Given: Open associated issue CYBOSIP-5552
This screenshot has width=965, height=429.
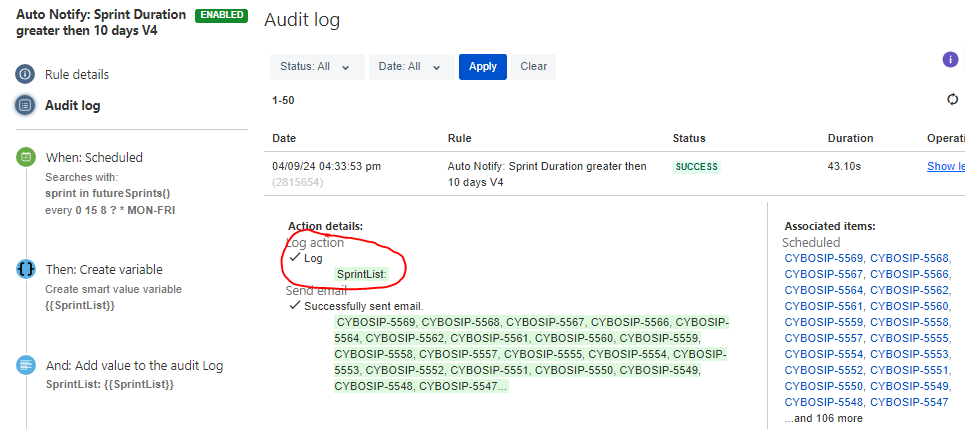Looking at the screenshot, I should click(x=824, y=370).
